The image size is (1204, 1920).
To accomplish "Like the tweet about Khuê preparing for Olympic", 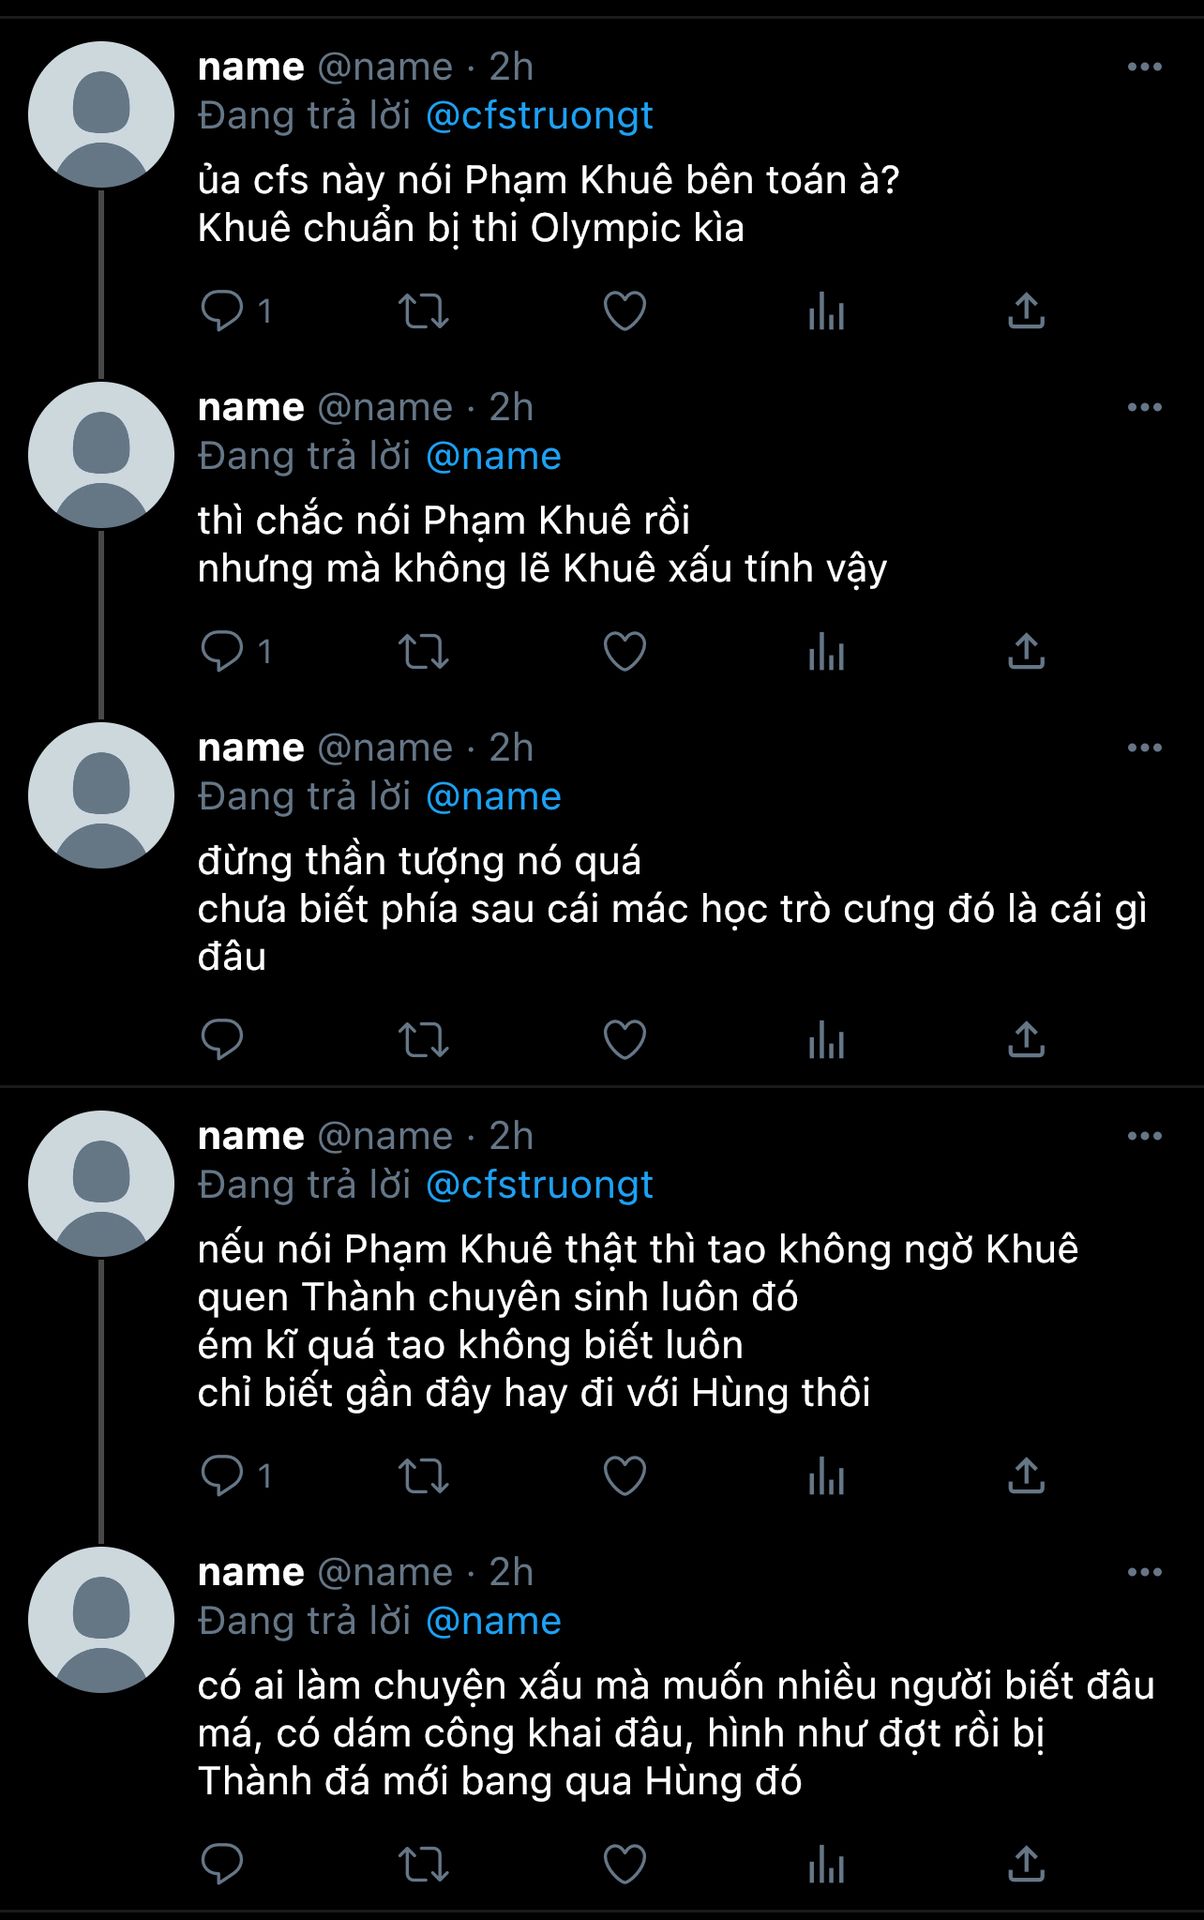I will pos(625,311).
